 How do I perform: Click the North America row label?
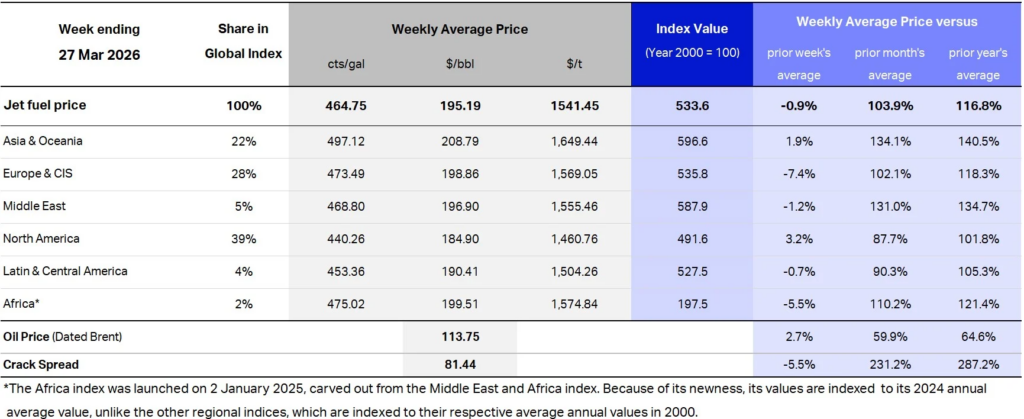[x=41, y=238]
